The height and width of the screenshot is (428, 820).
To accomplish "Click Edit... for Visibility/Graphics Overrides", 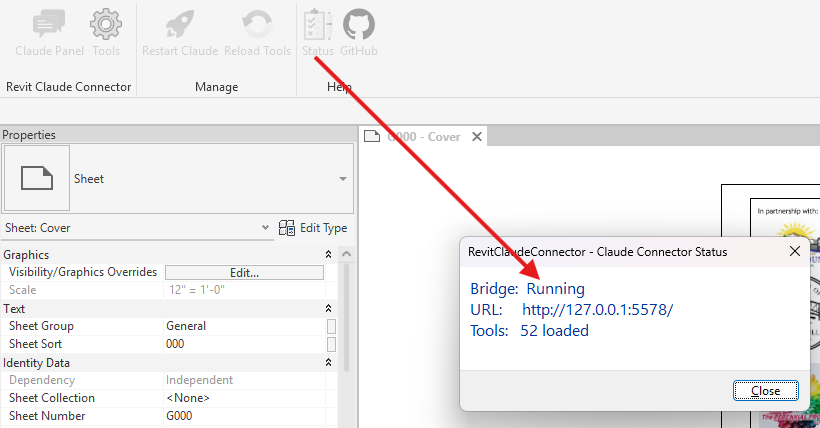I will [244, 272].
